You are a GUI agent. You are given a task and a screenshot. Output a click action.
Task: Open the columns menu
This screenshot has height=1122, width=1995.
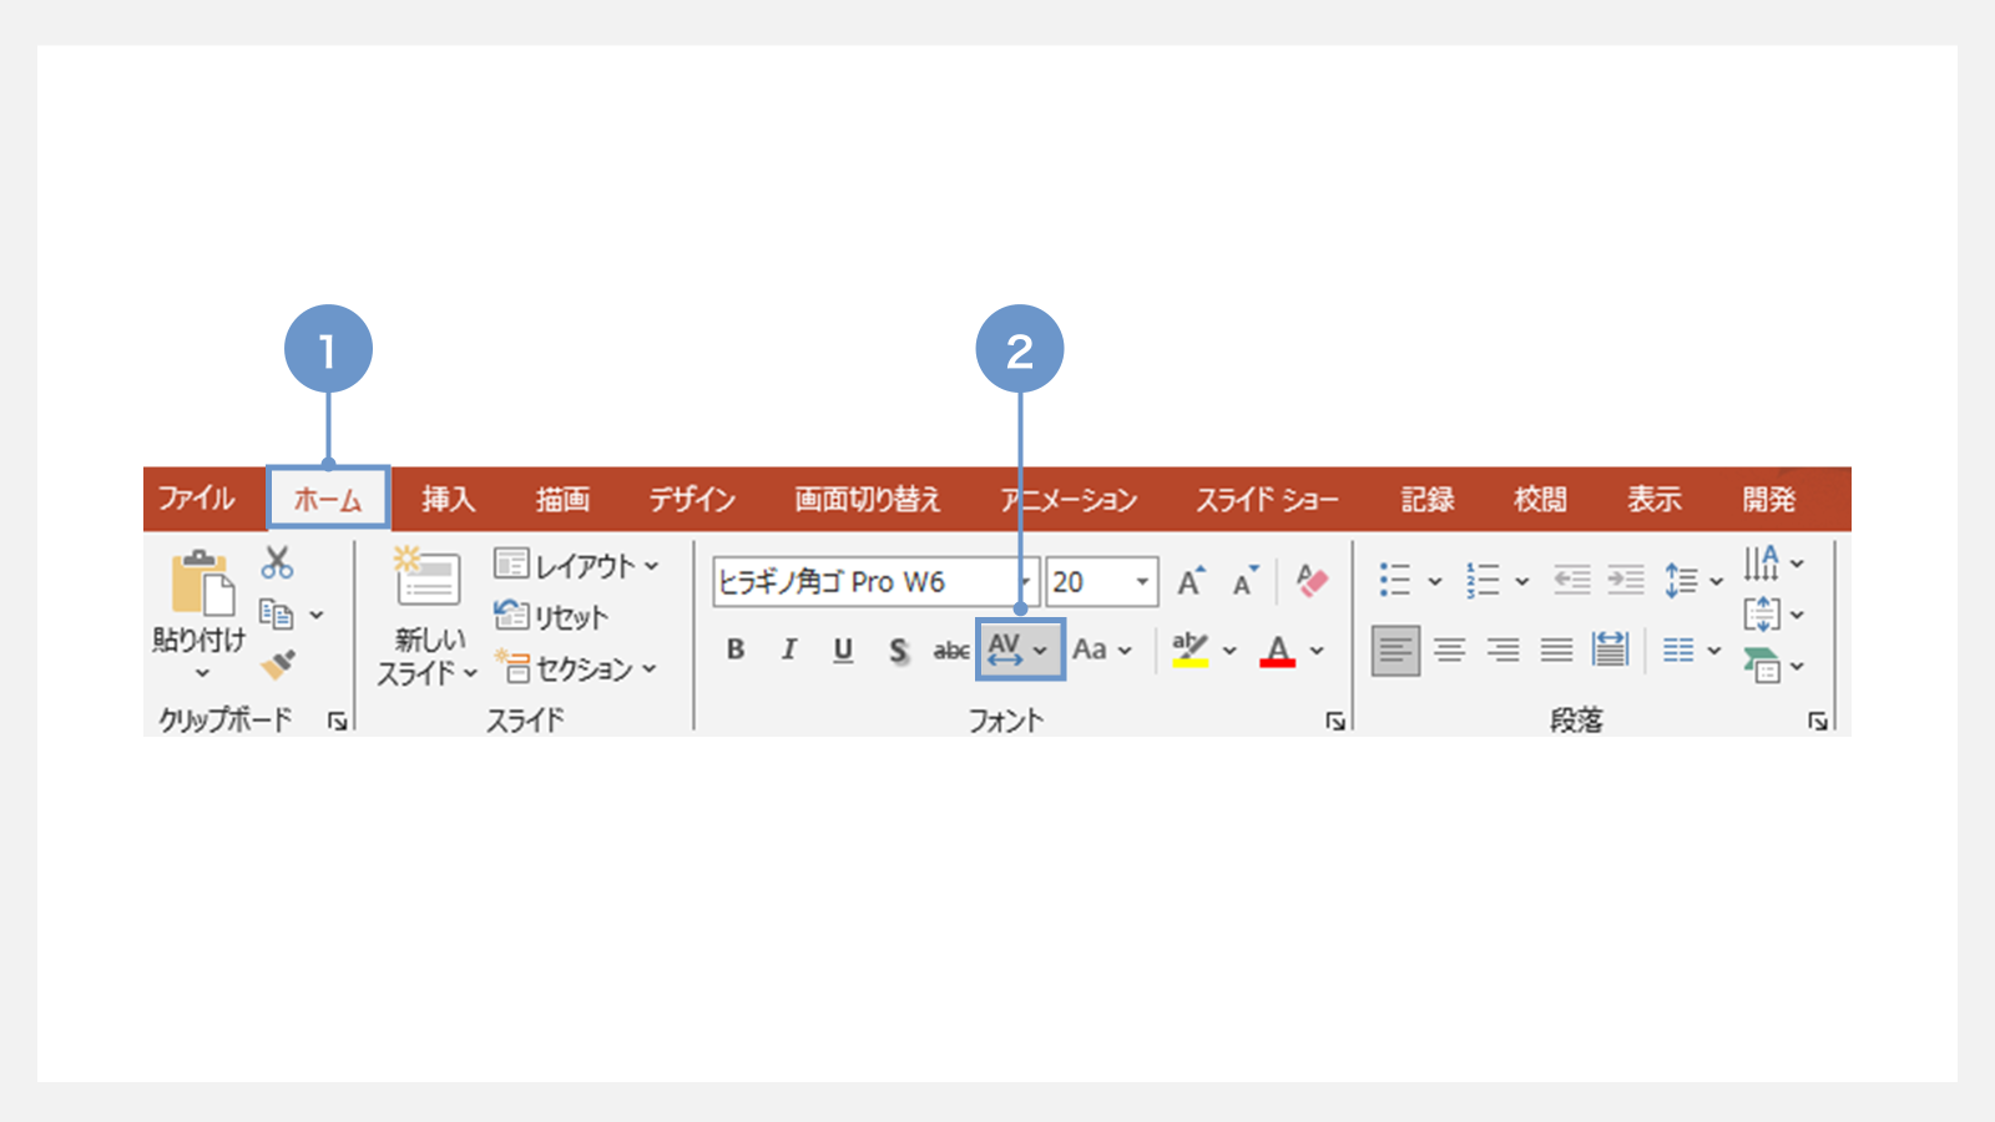click(1691, 651)
